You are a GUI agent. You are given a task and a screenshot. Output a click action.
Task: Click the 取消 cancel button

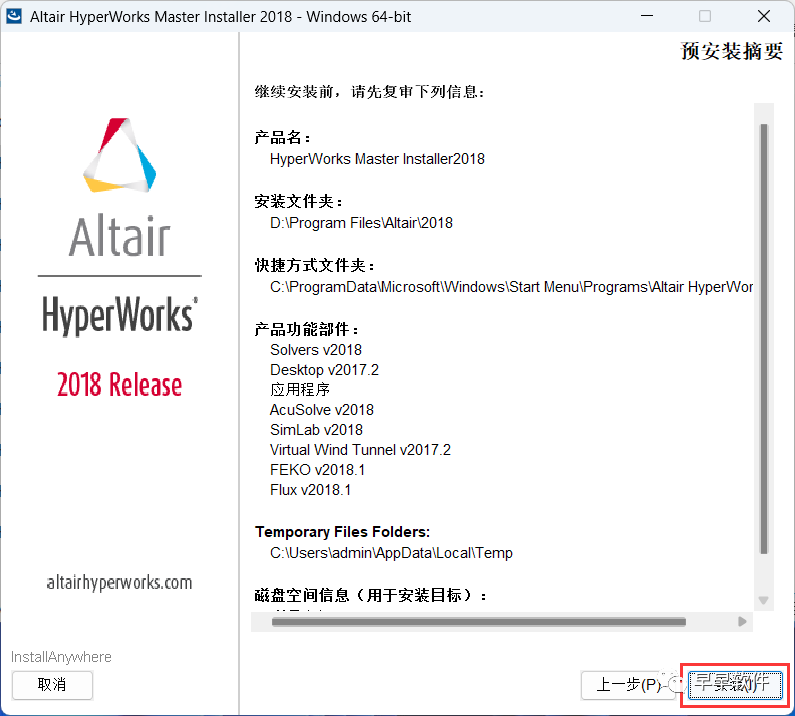pyautogui.click(x=52, y=685)
